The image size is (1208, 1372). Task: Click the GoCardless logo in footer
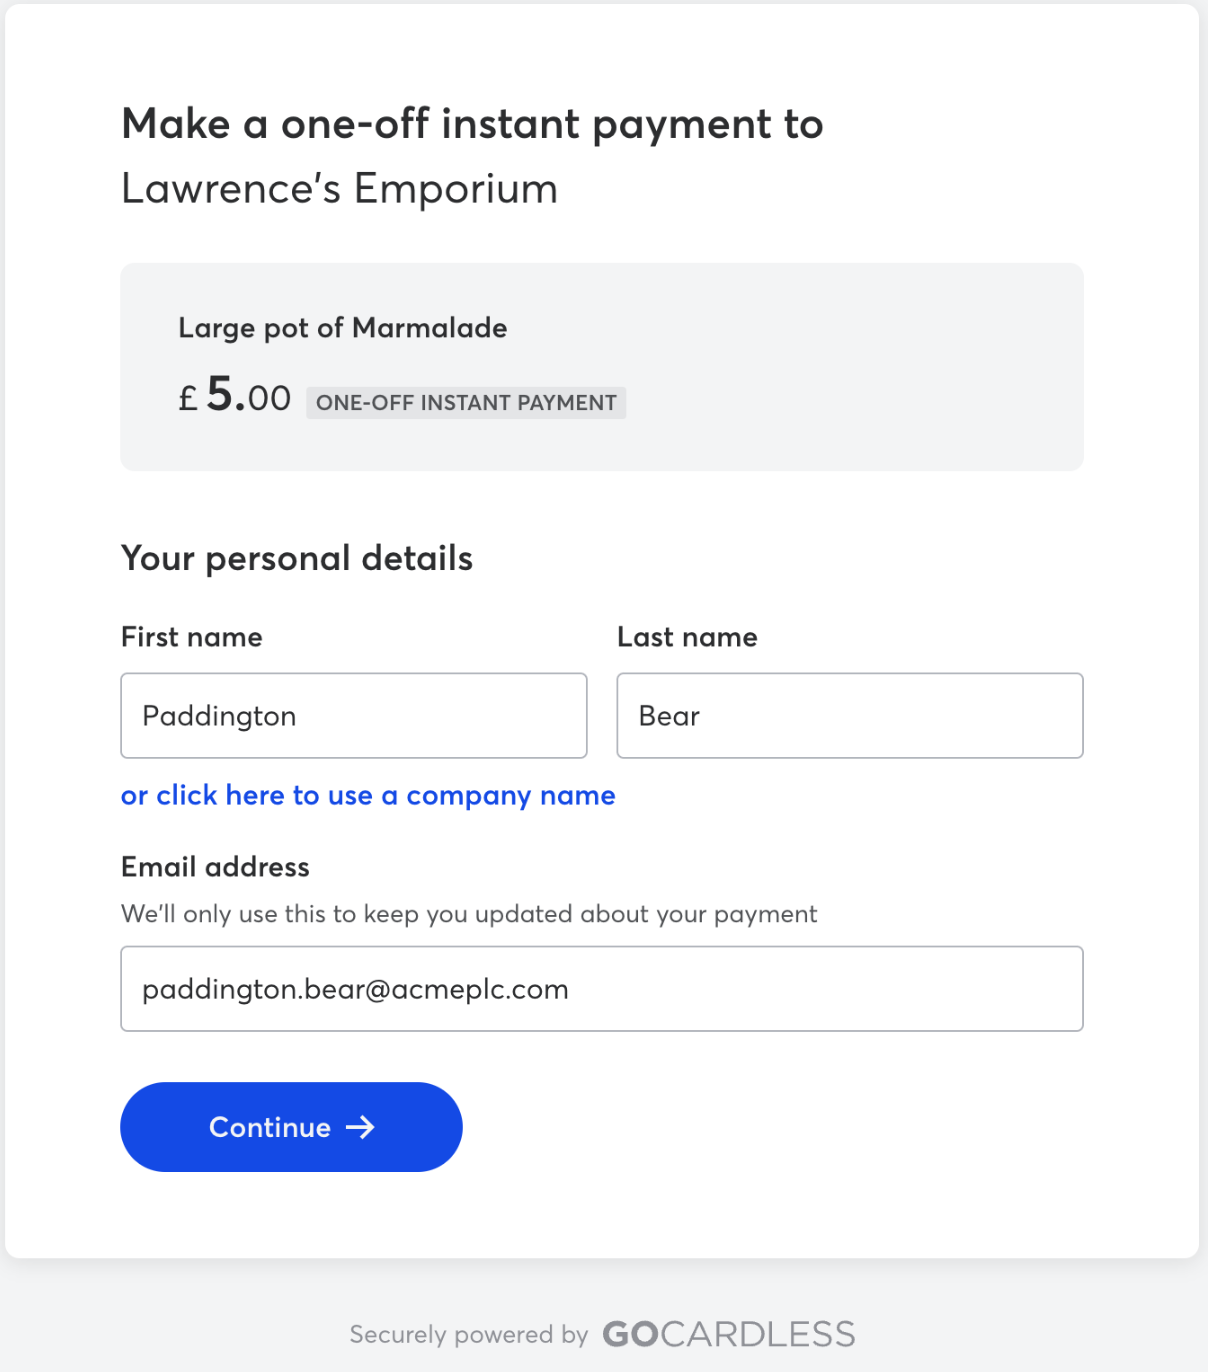pyautogui.click(x=729, y=1334)
